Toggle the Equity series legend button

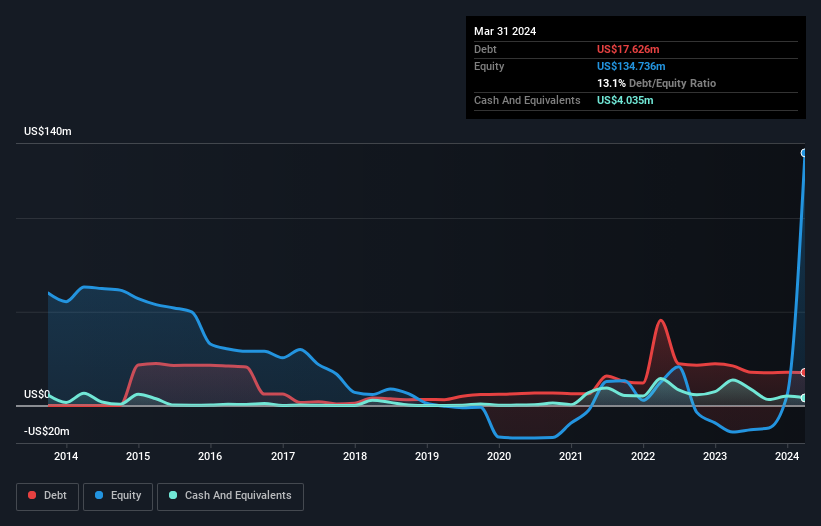click(118, 496)
